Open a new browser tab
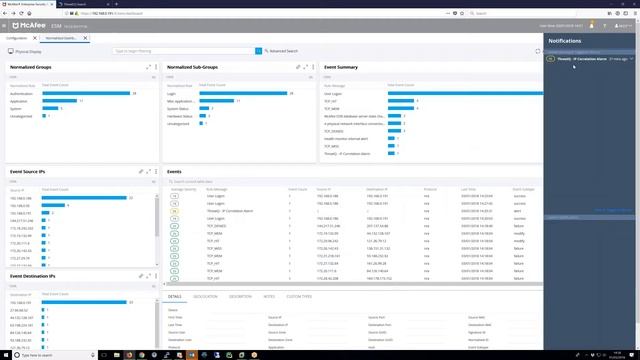640x360 pixels. pos(116,4)
